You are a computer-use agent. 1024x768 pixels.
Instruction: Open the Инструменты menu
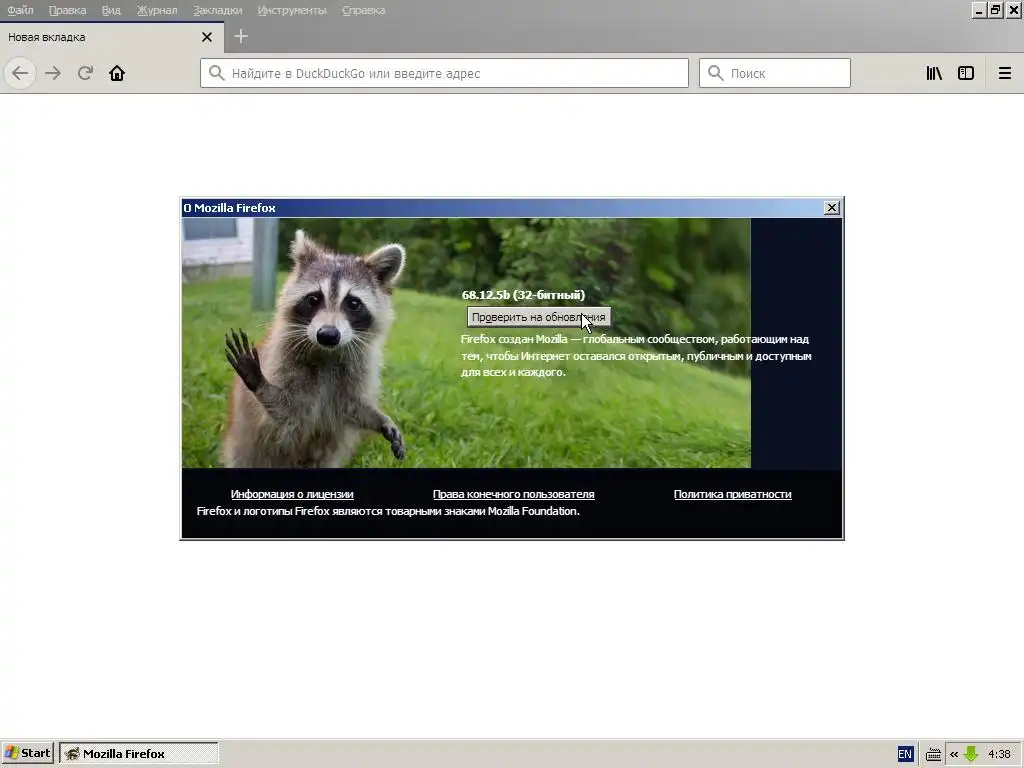point(292,10)
